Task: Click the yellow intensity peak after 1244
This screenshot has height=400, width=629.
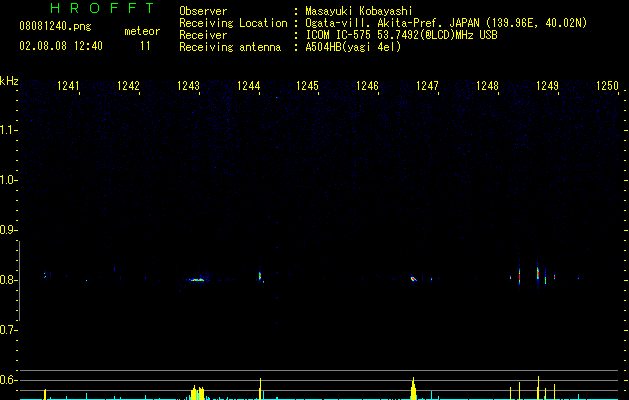Action: (x=260, y=388)
